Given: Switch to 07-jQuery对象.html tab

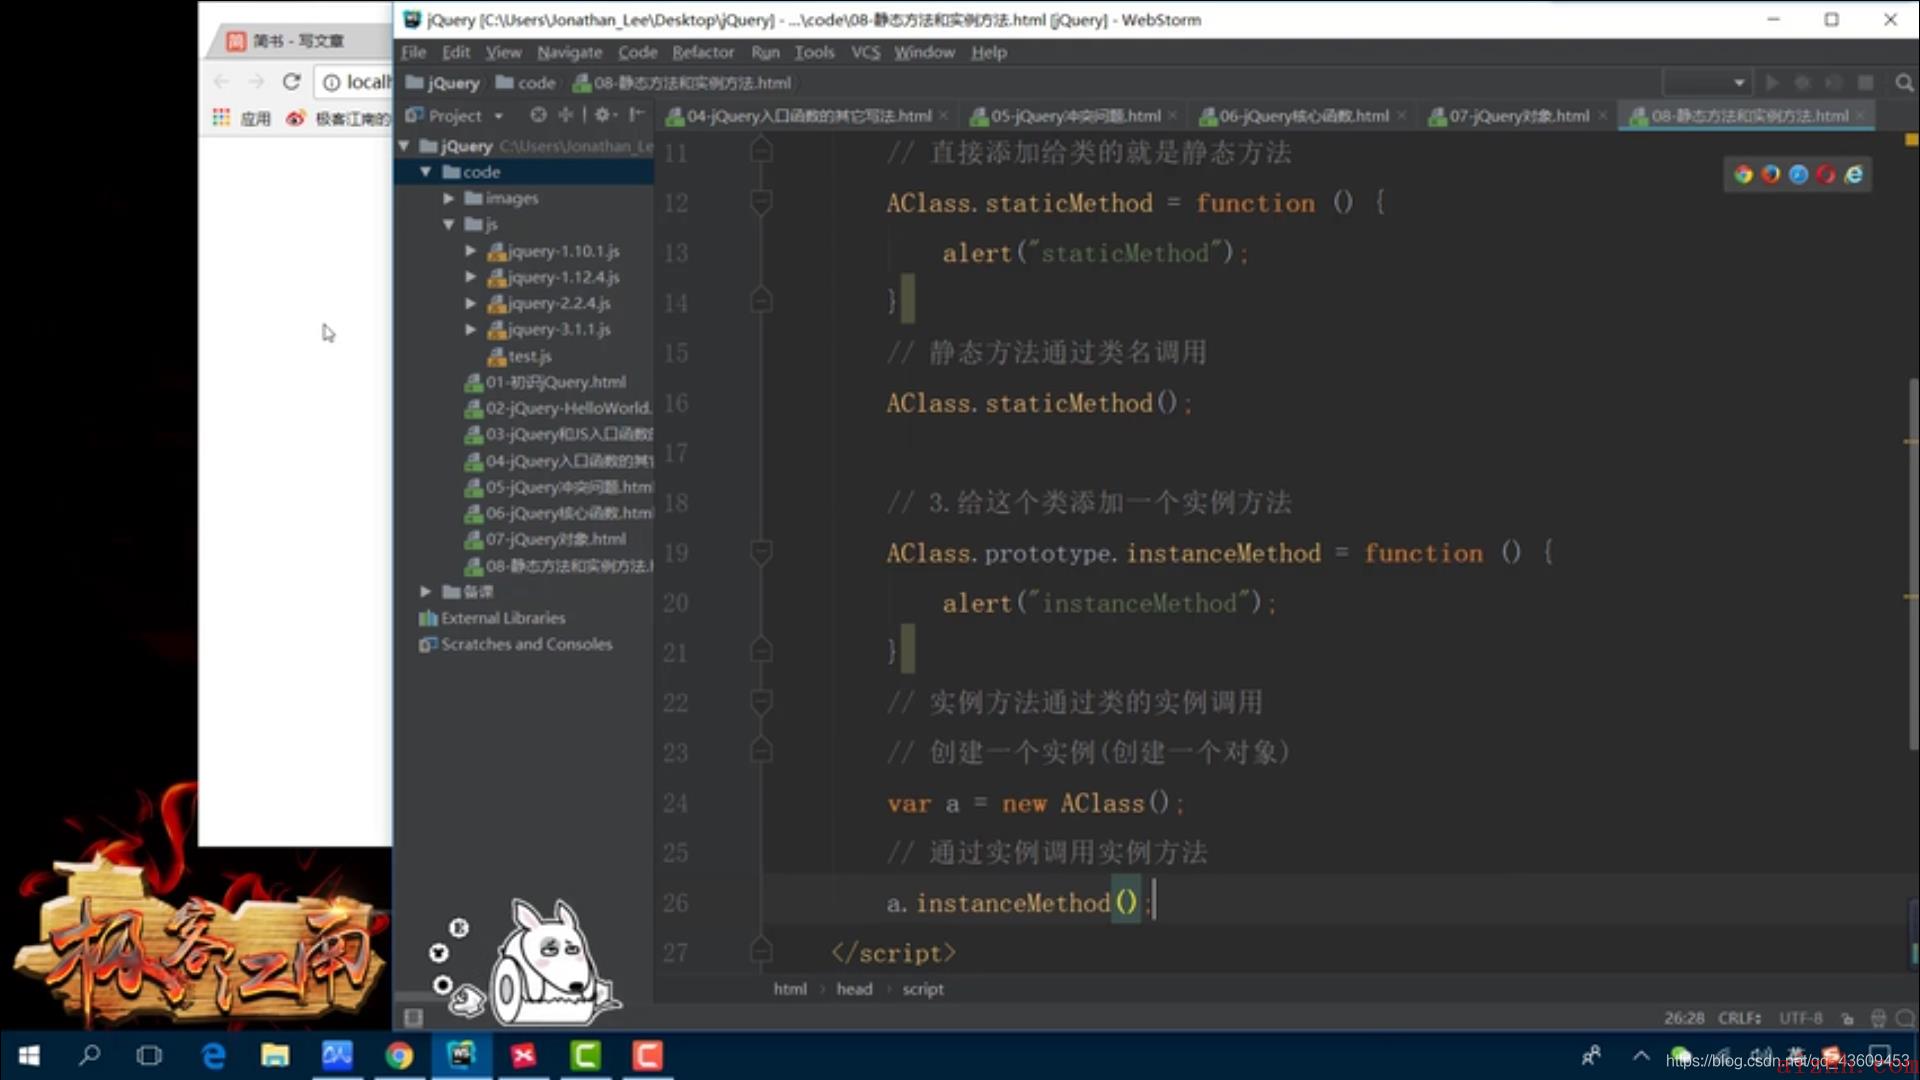Looking at the screenshot, I should pyautogui.click(x=1519, y=116).
